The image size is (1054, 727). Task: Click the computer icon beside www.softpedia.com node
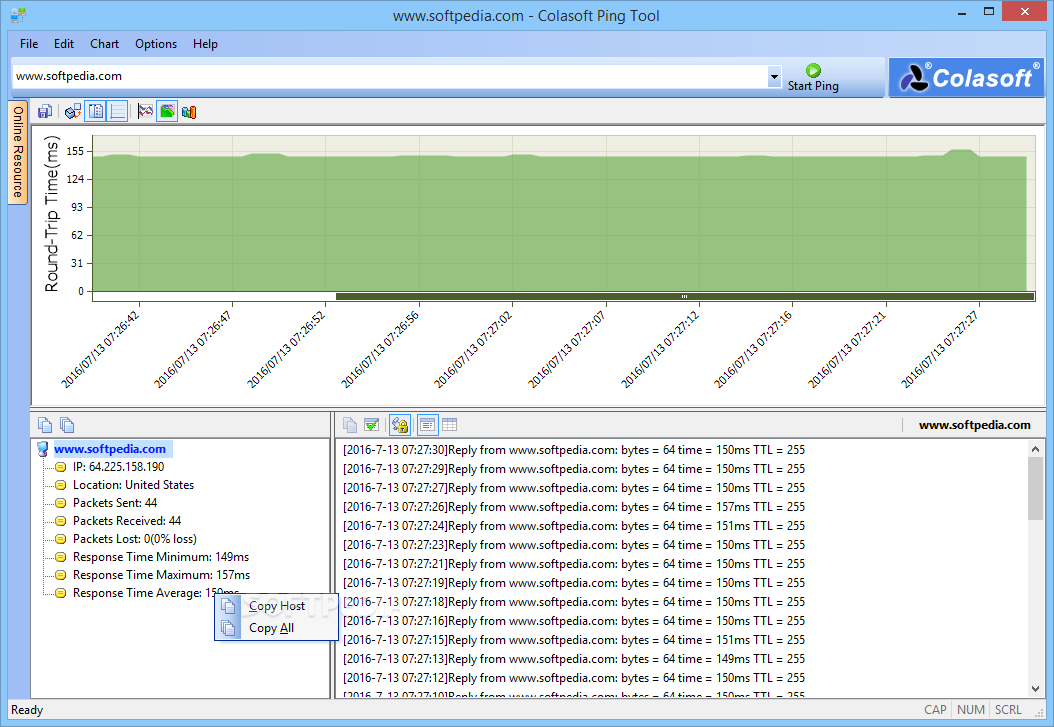coord(42,449)
